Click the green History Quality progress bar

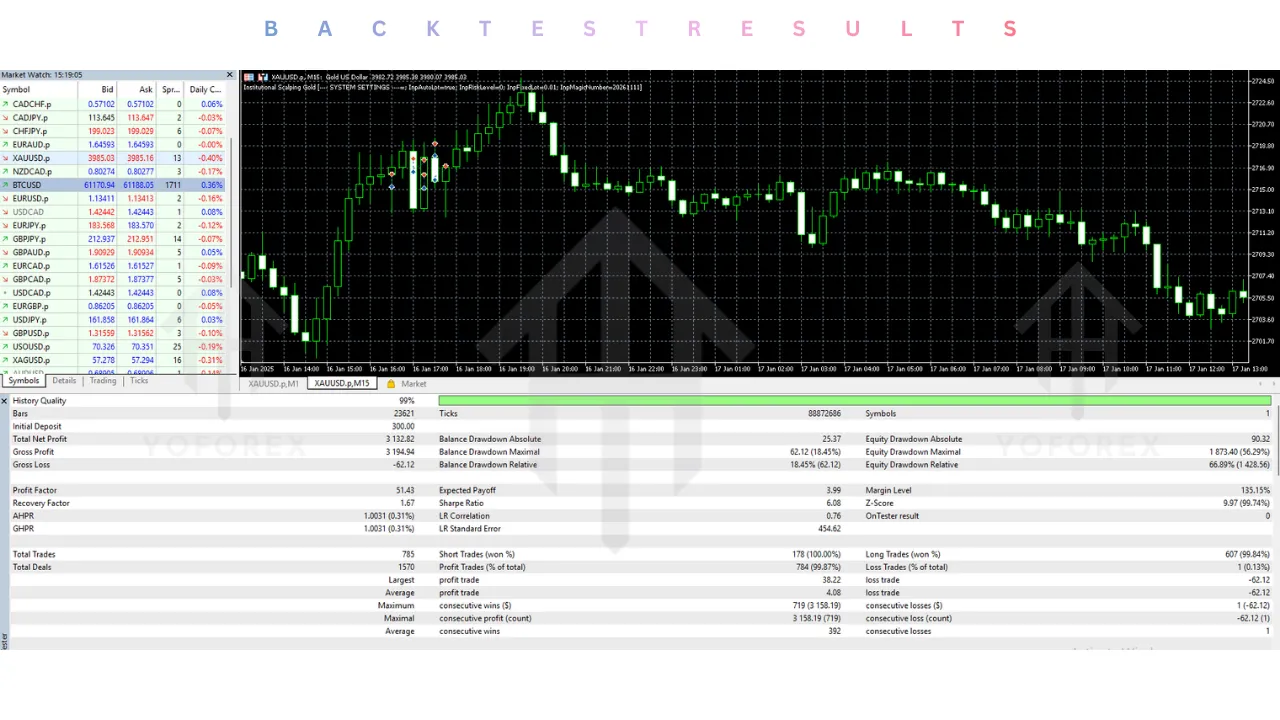(x=855, y=401)
